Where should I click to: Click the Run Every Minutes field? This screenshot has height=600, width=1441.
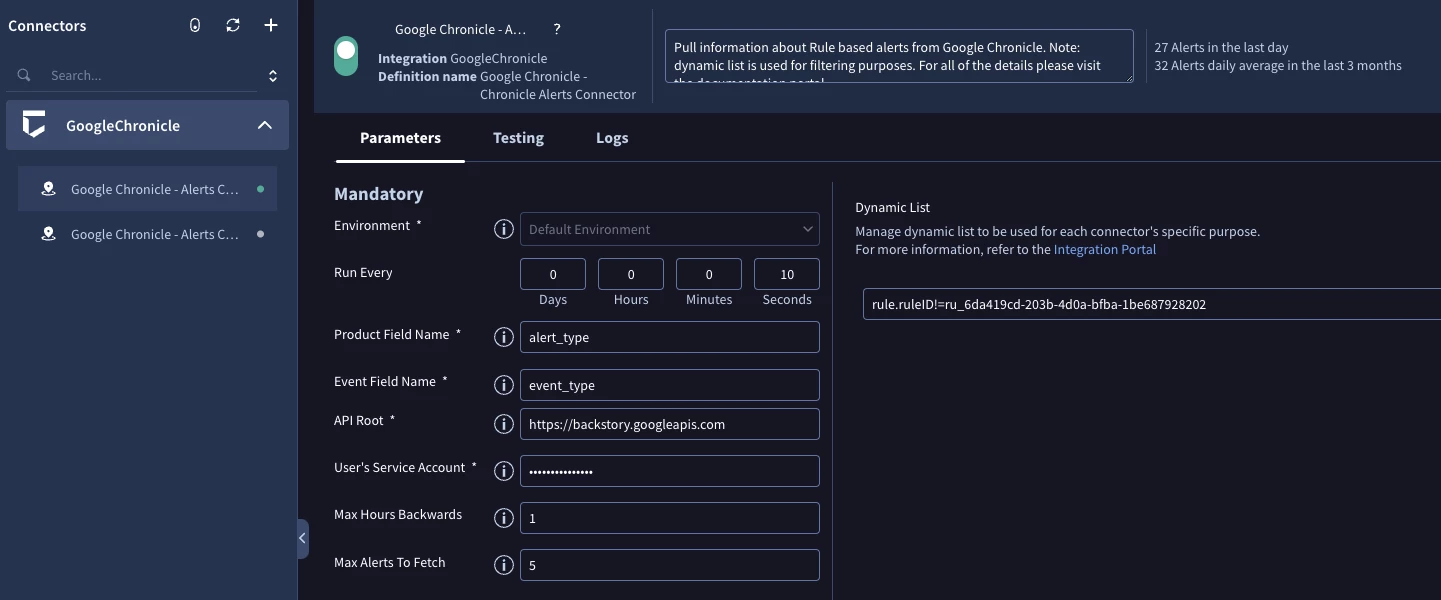tap(709, 274)
